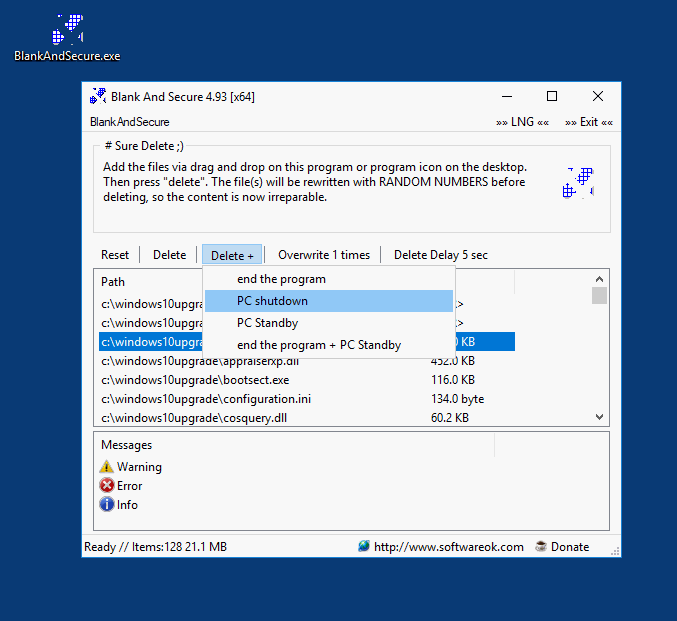Open the Delete + dropdown

coord(232,255)
